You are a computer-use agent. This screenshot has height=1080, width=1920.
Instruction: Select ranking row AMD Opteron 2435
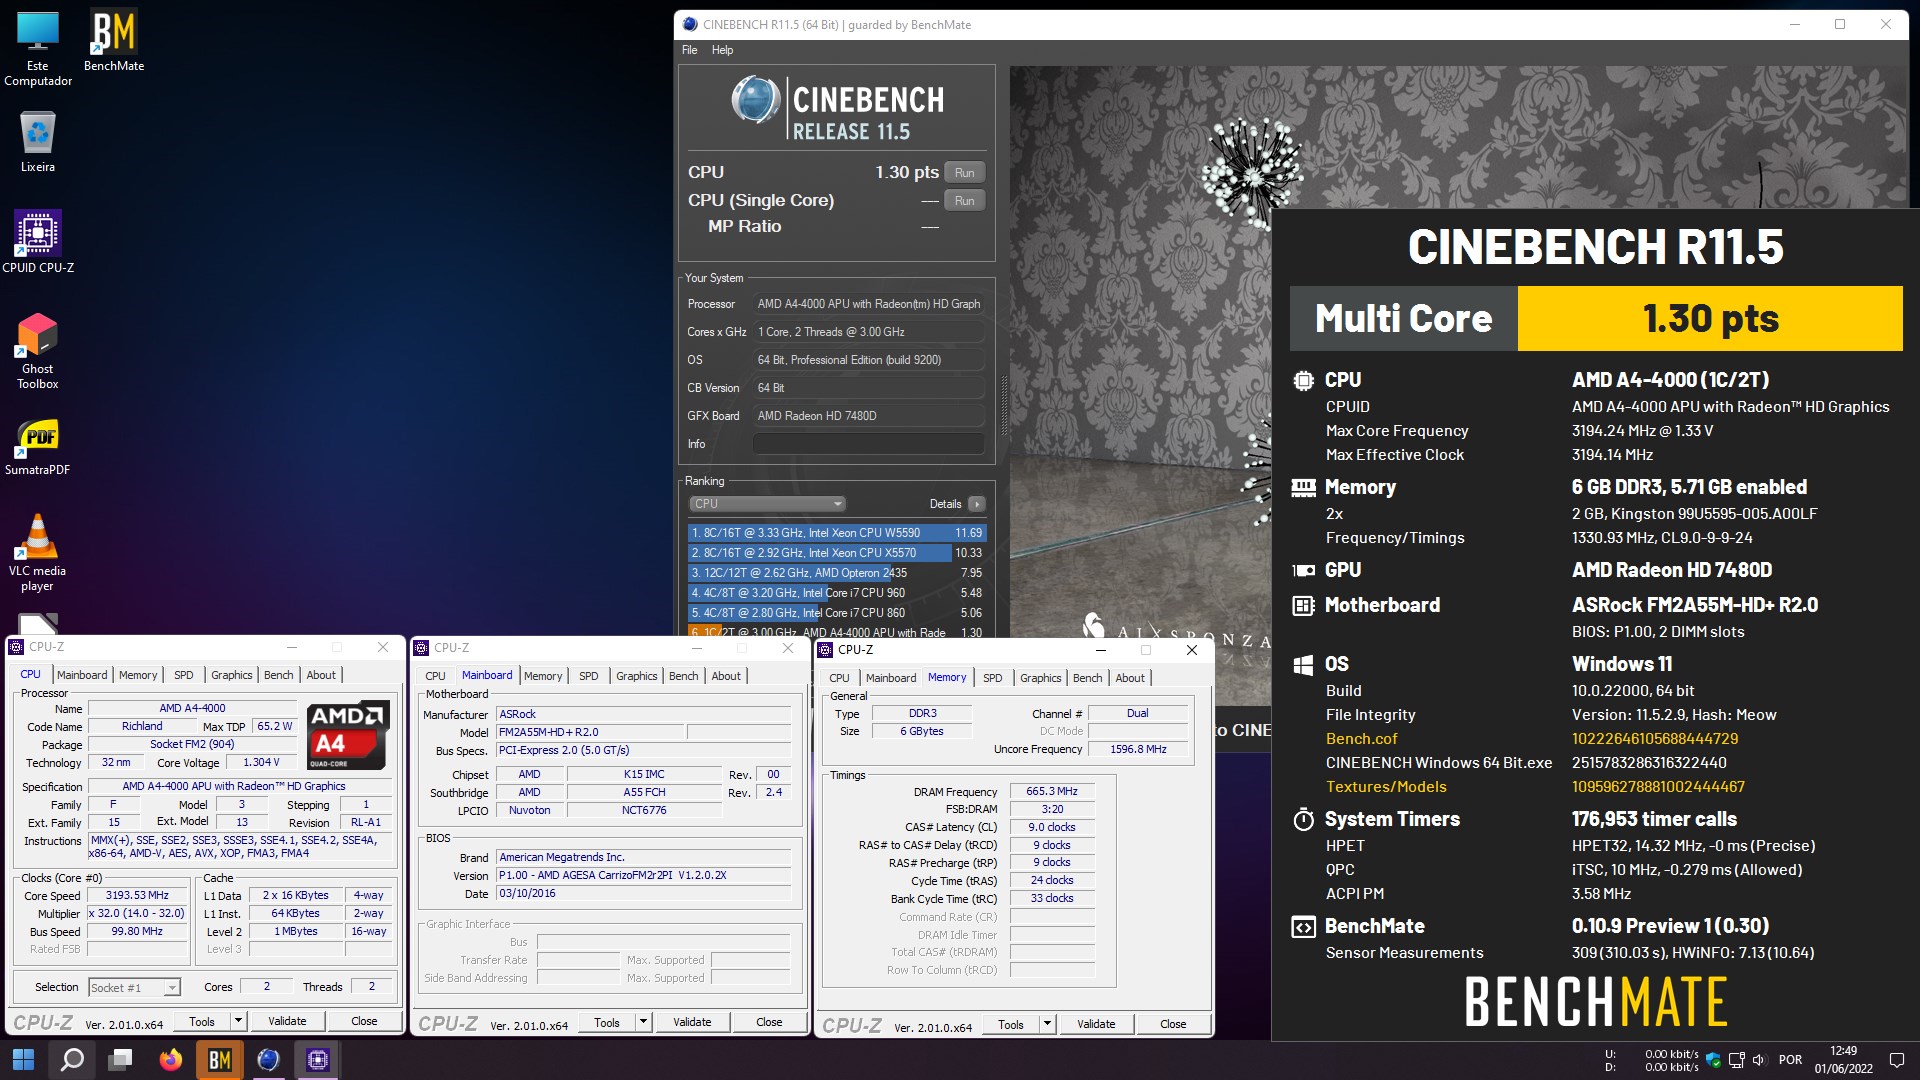pyautogui.click(x=836, y=573)
